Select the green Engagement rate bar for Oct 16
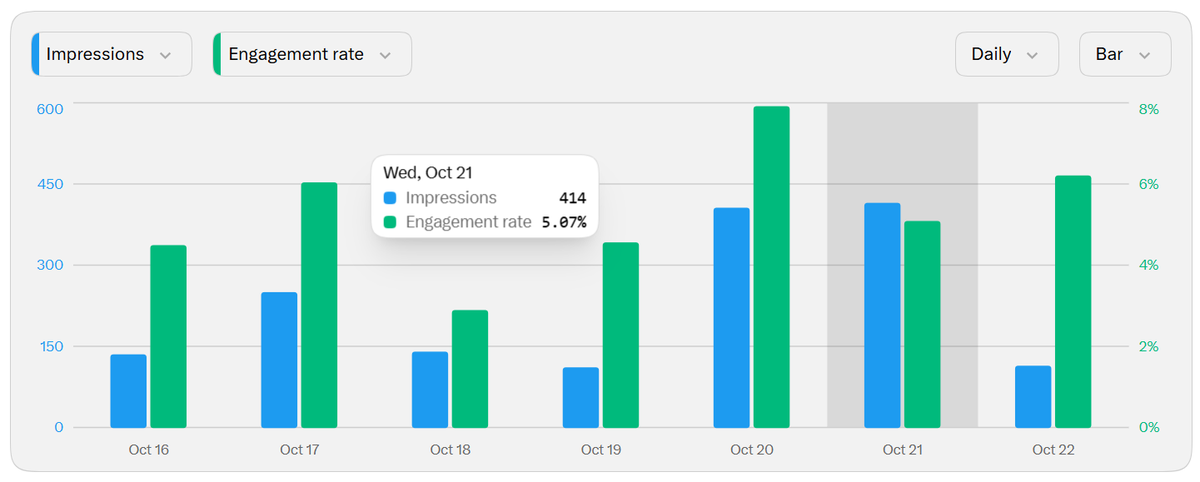Image resolution: width=1200 pixels, height=482 pixels. 169,337
